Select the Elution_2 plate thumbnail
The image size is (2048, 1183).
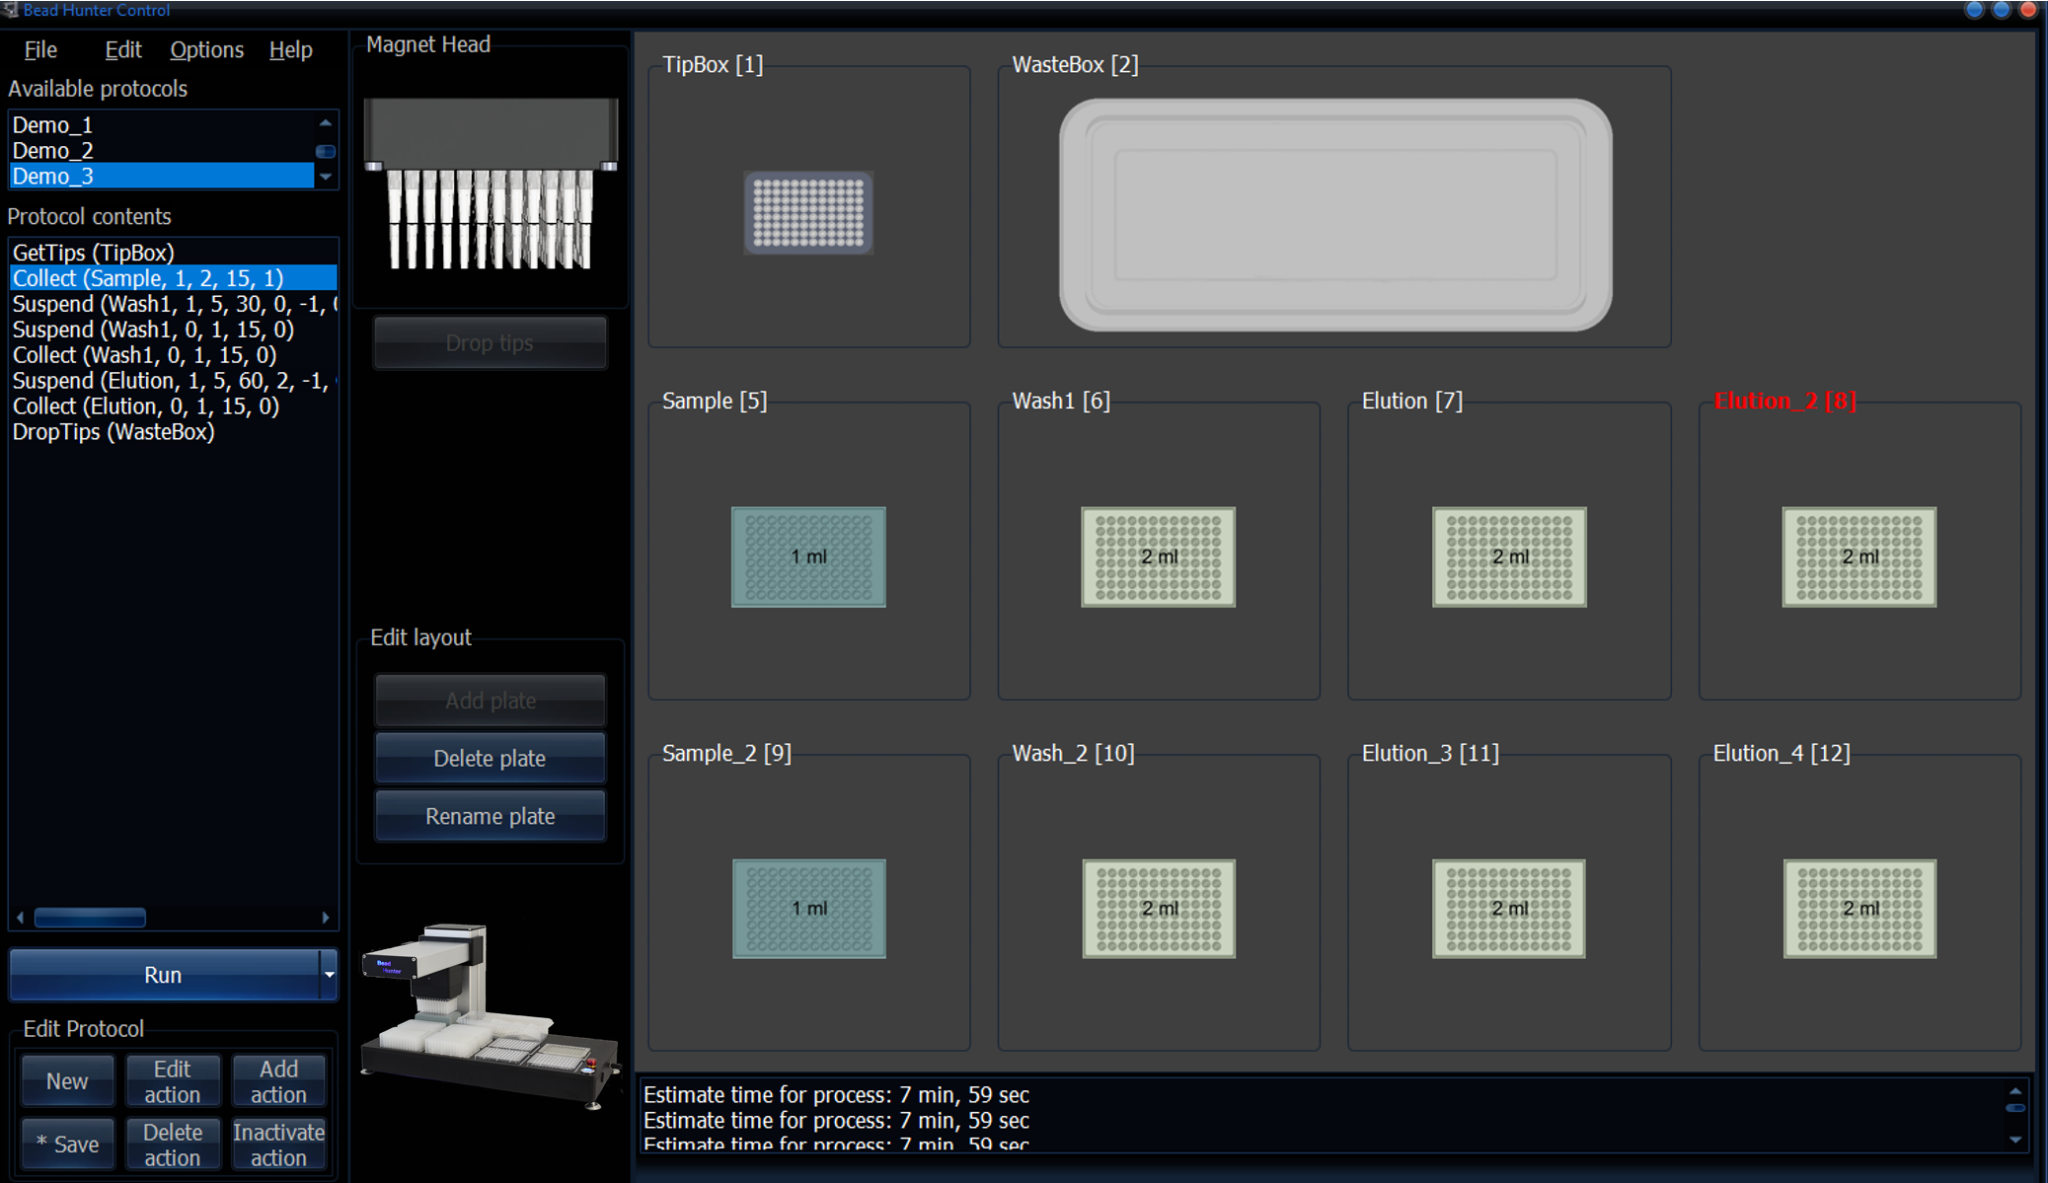pyautogui.click(x=1860, y=556)
